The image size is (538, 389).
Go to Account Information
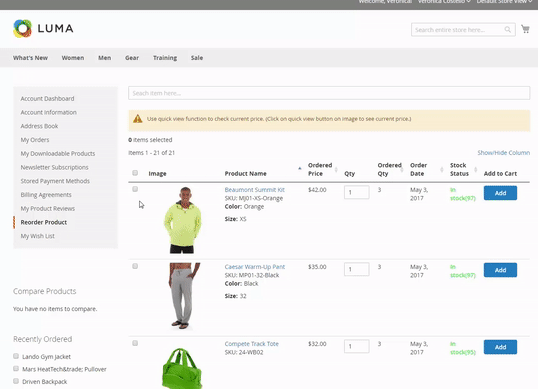point(48,113)
